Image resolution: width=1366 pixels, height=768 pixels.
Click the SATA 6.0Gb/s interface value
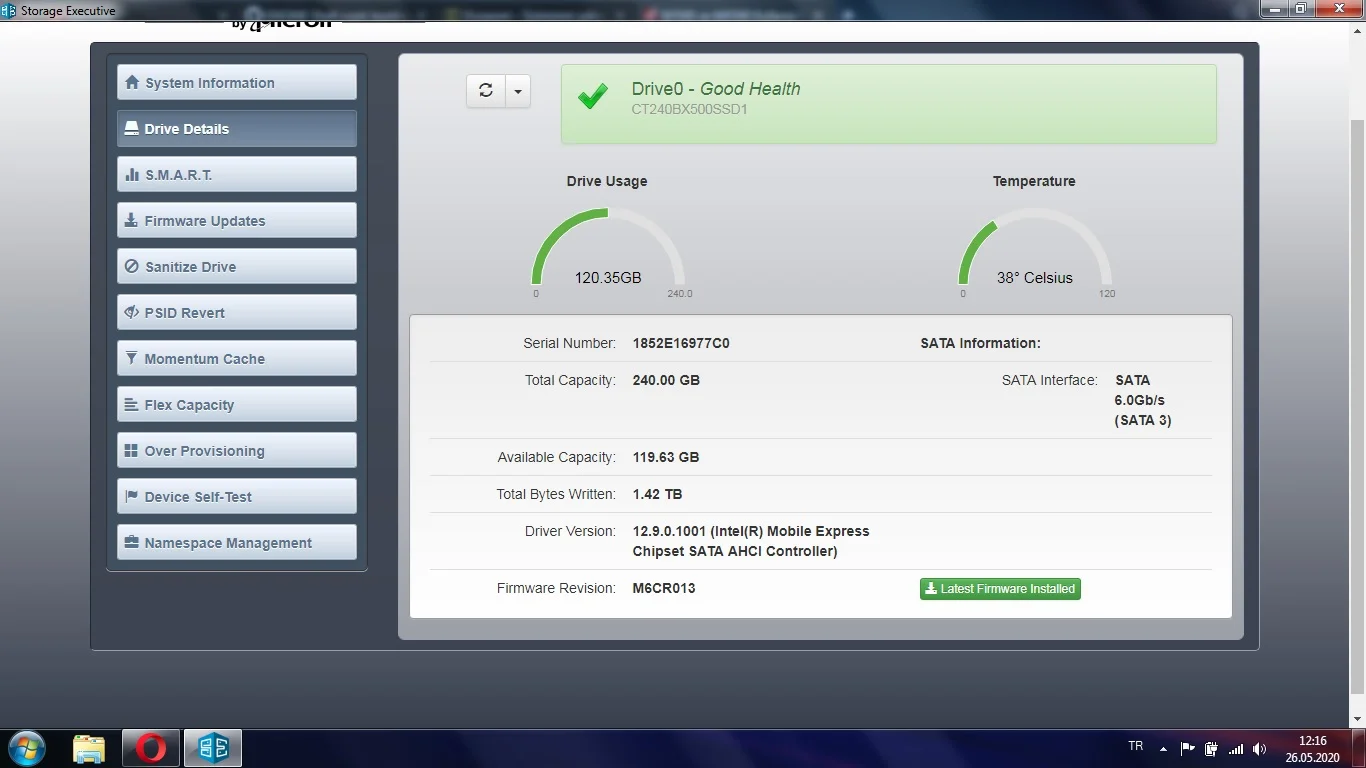pyautogui.click(x=1143, y=400)
